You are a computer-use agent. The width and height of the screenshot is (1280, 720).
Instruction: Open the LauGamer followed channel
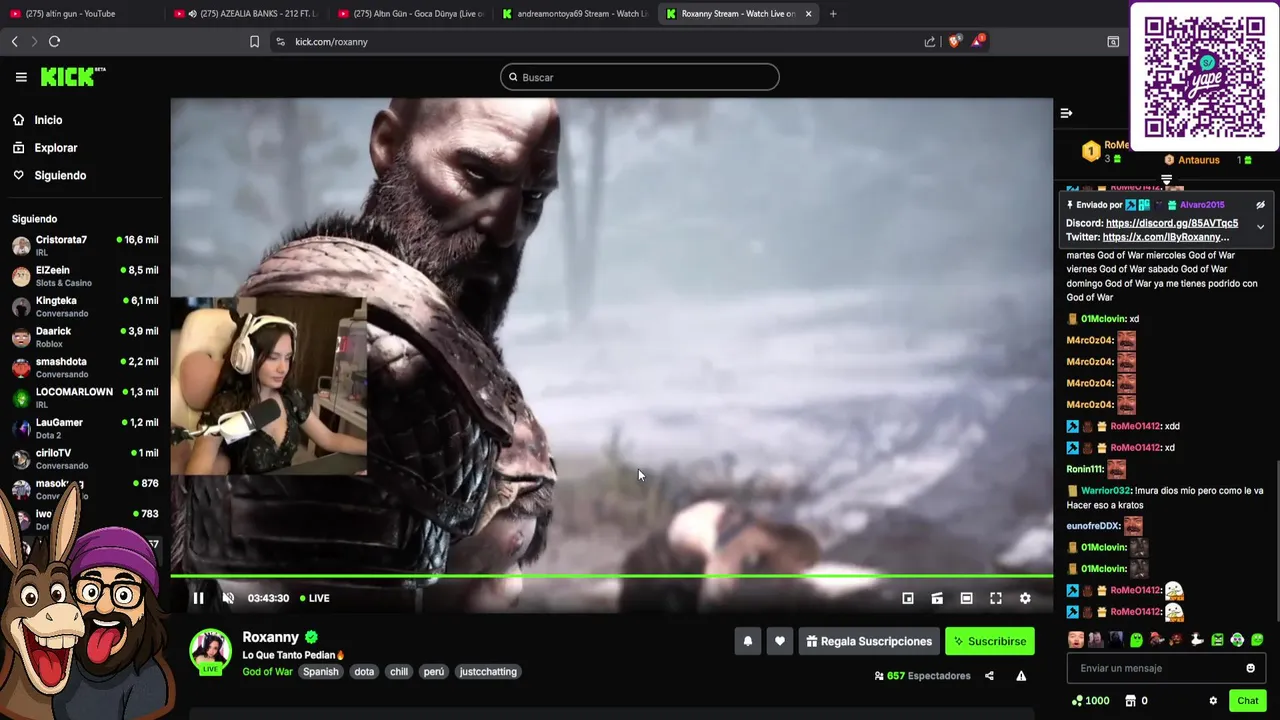85,428
